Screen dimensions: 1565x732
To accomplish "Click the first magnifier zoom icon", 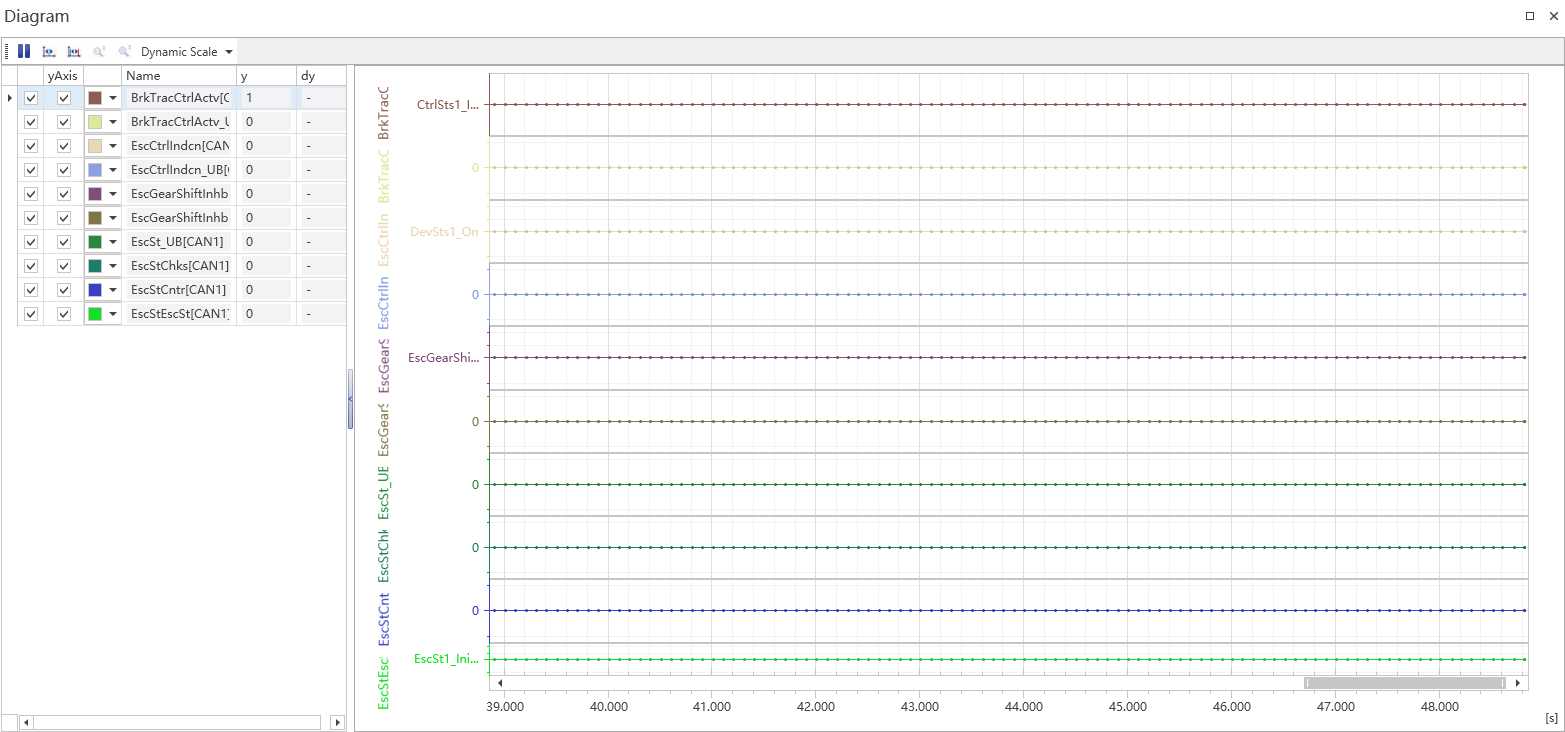I will [99, 51].
